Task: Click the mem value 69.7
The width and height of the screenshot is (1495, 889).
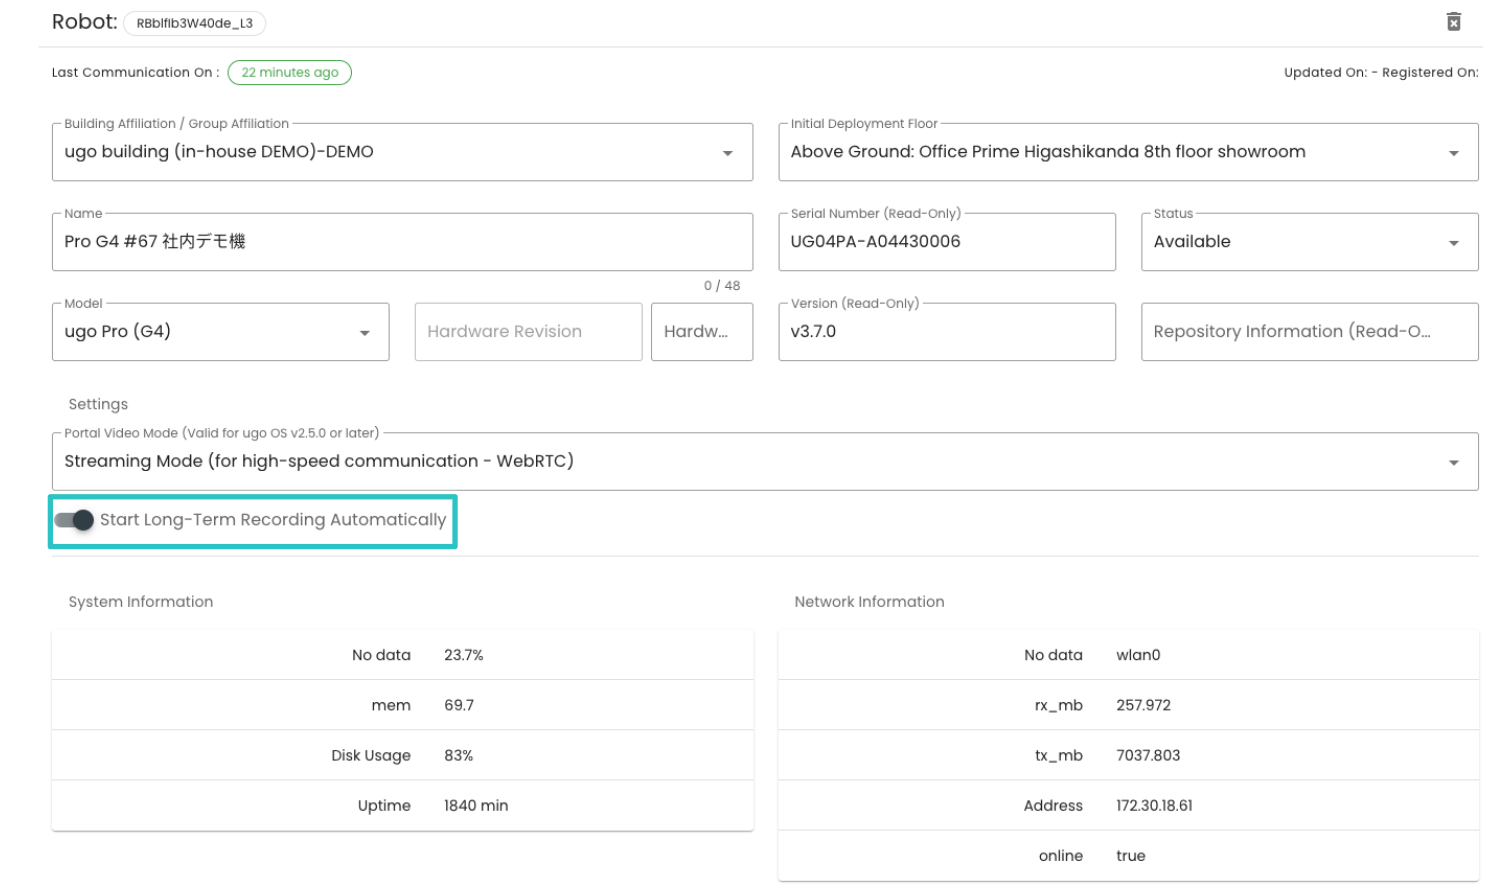Action: (459, 705)
